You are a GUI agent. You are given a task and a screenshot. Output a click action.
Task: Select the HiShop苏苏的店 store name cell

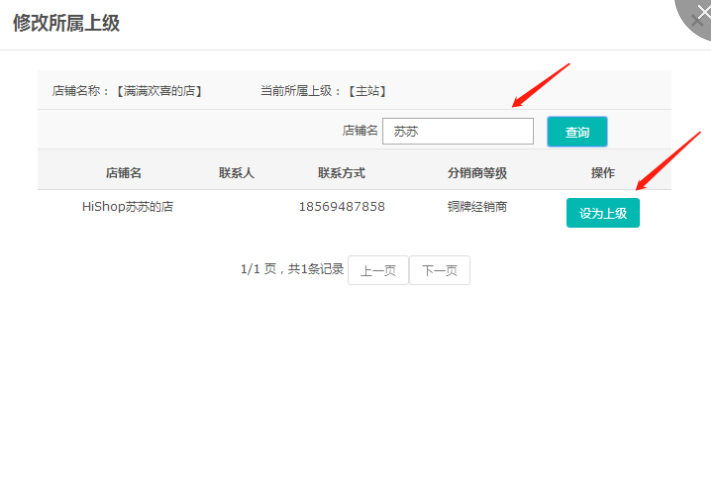click(127, 207)
